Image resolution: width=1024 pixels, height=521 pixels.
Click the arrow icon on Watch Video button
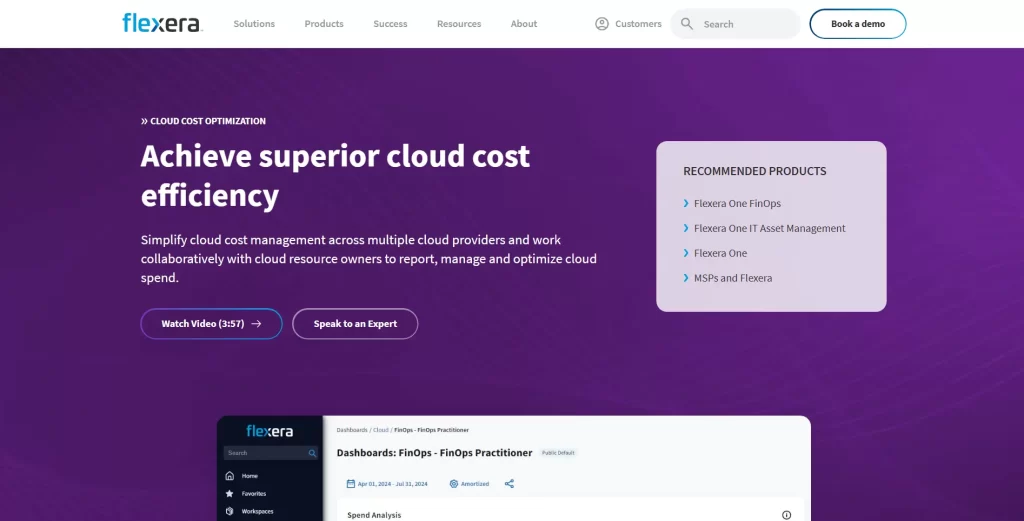[256, 324]
